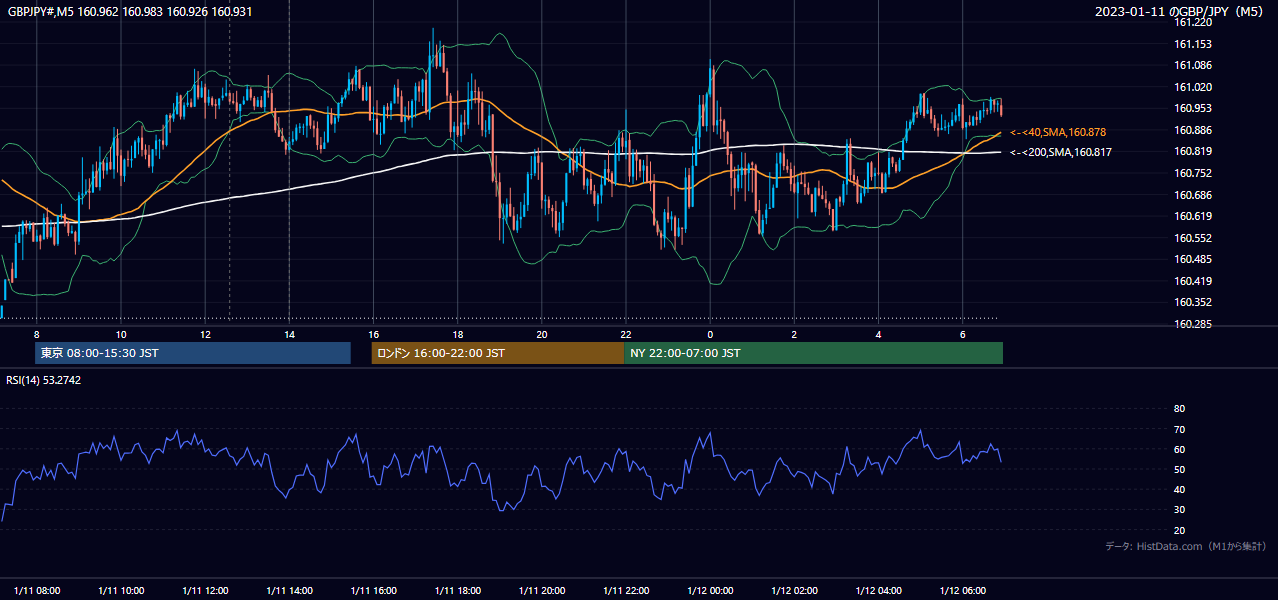Click the HistData.com data source credit
The image size is (1278, 600).
[x=1185, y=546]
